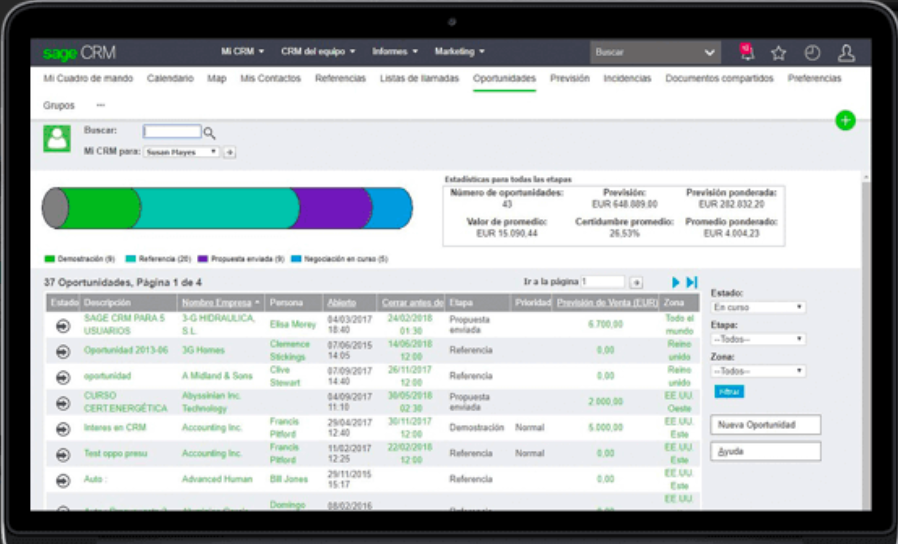This screenshot has height=544, width=898.
Task: Click the go arrow next to Susan Mayes
Action: (x=229, y=152)
